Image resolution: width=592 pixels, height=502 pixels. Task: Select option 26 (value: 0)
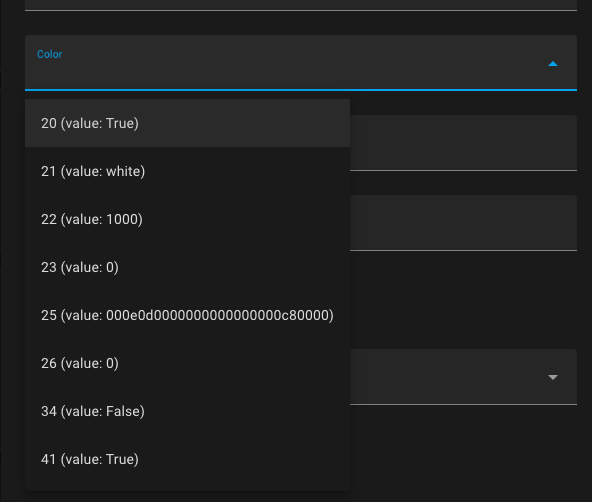(187, 363)
